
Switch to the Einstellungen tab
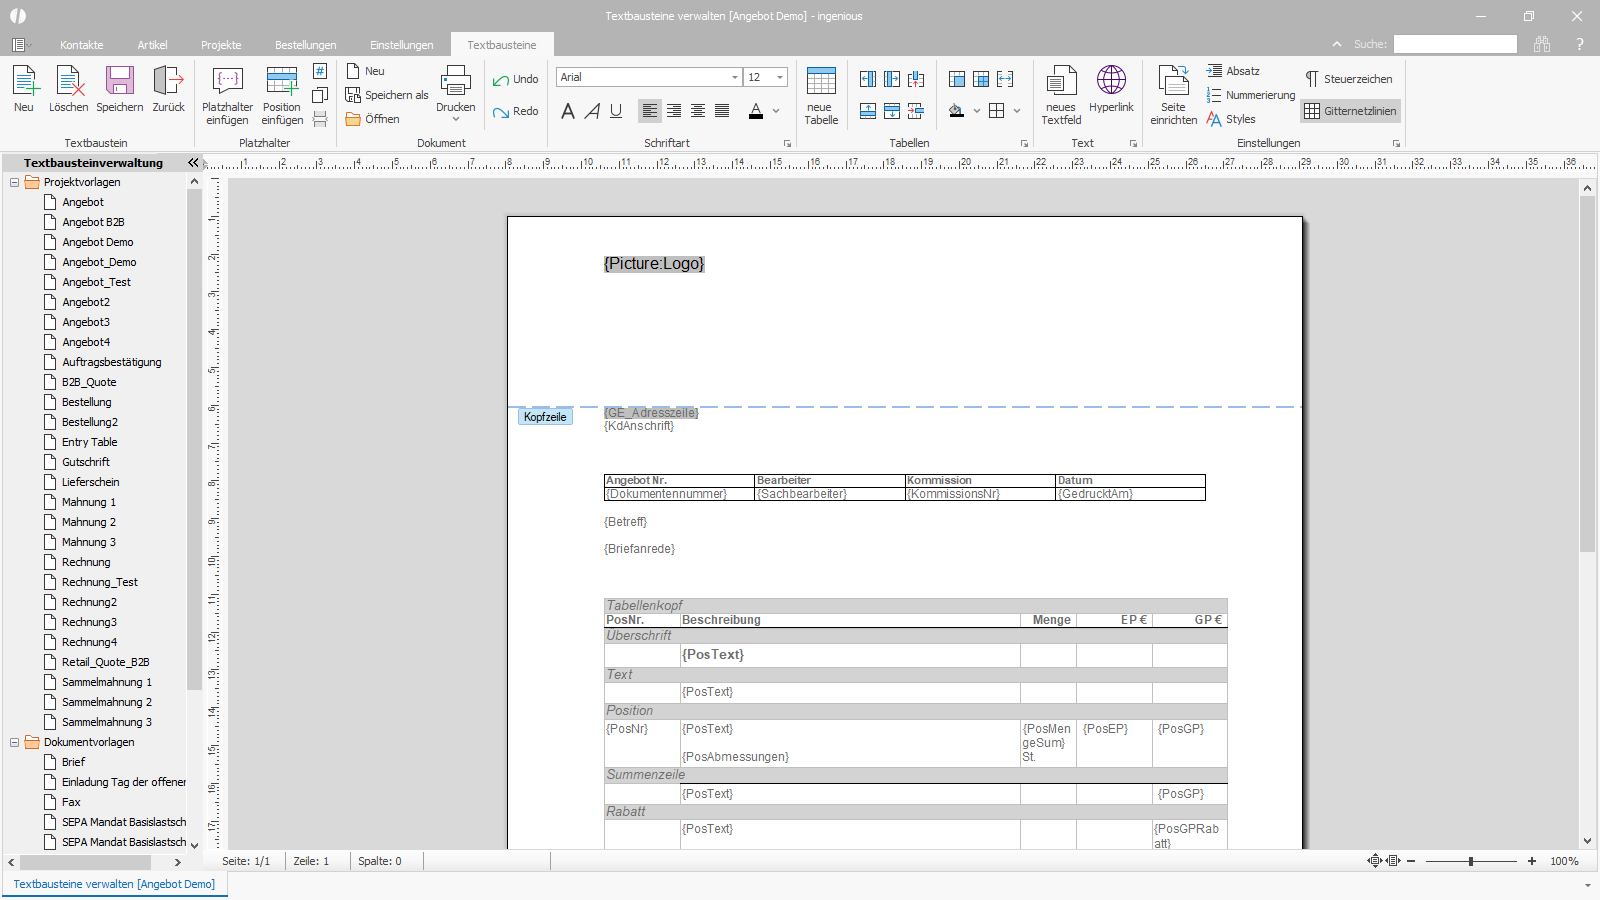(x=402, y=45)
